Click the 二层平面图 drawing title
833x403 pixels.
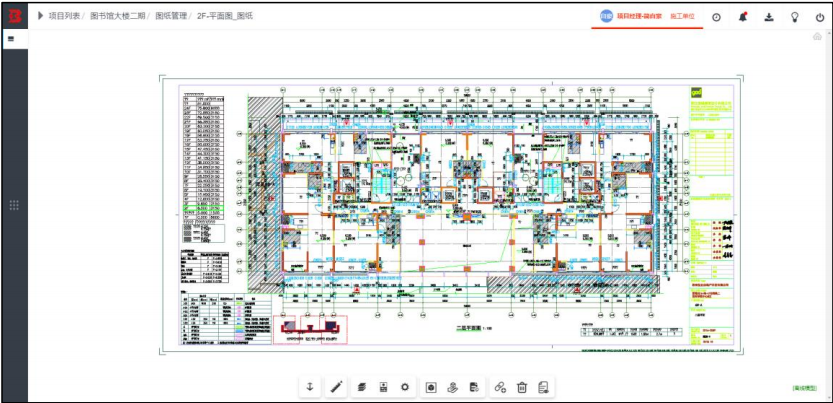click(x=470, y=328)
